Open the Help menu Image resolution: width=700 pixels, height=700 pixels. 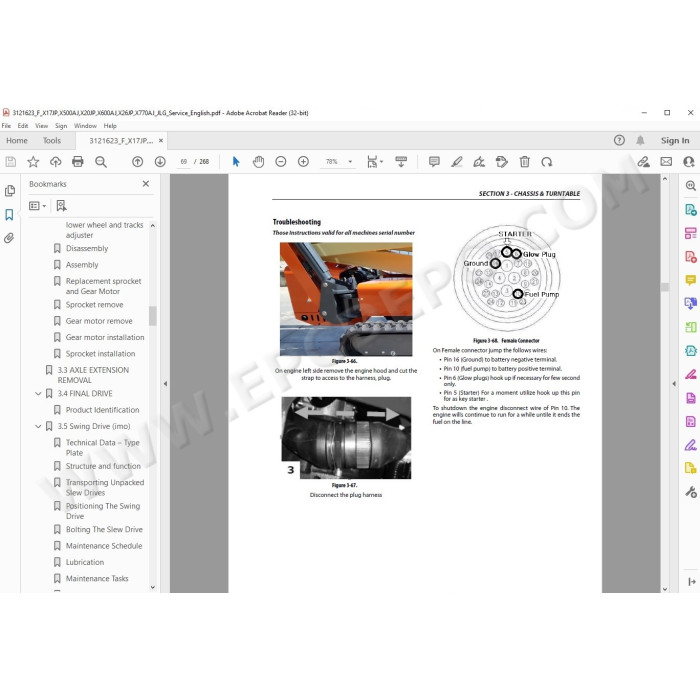(x=110, y=126)
